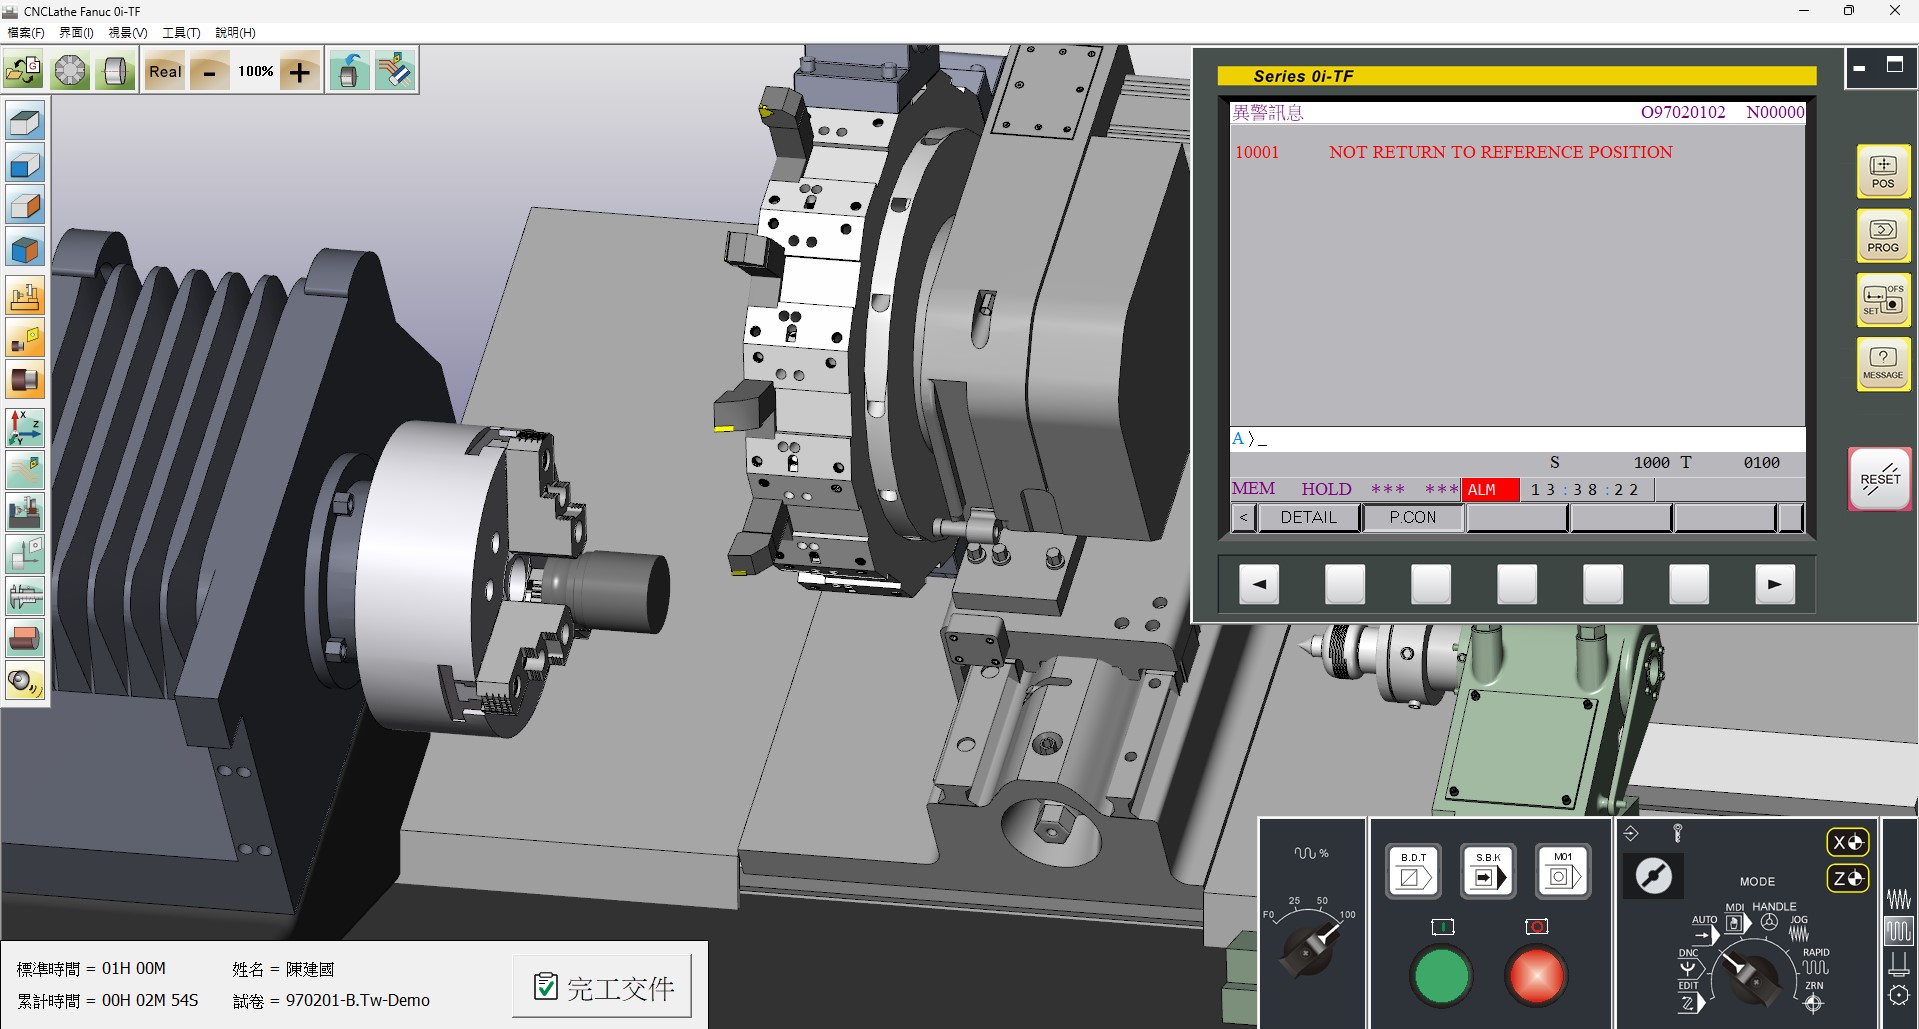
Task: Click the PROG key on controller
Action: coord(1883,235)
